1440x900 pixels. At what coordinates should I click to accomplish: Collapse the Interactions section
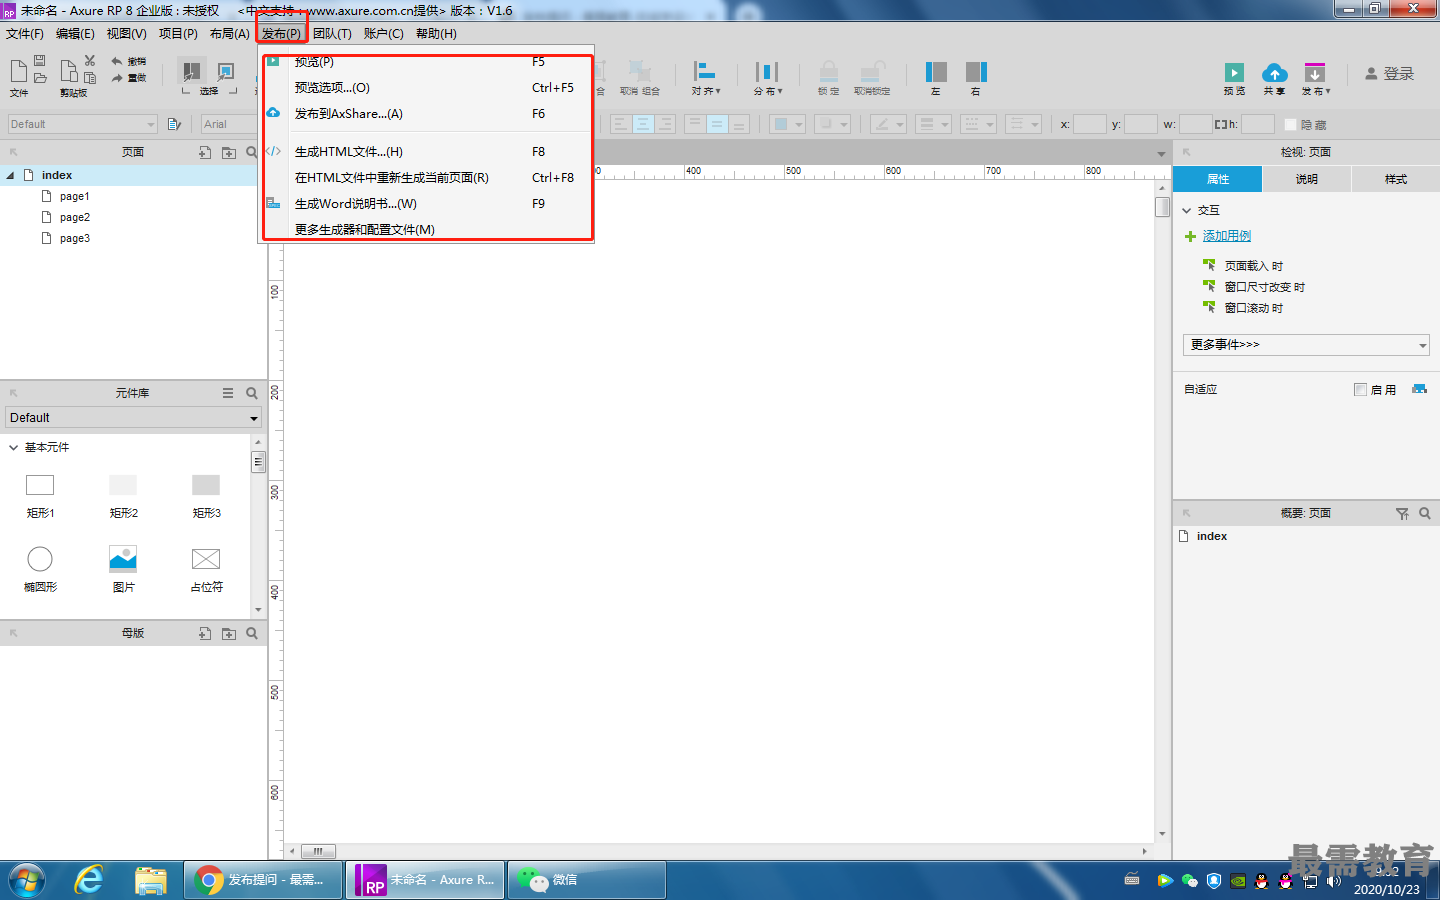[1187, 210]
